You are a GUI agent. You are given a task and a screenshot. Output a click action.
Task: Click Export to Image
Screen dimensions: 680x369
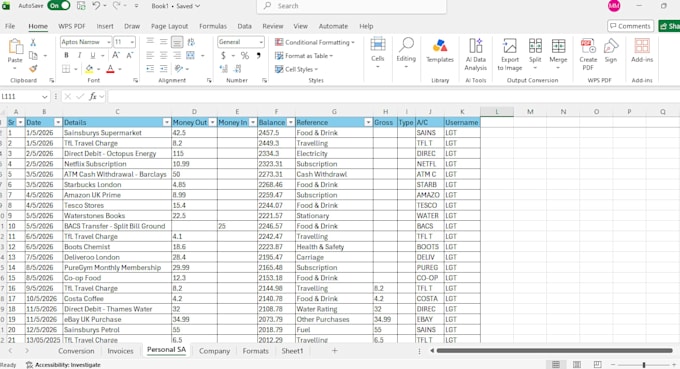coord(510,54)
